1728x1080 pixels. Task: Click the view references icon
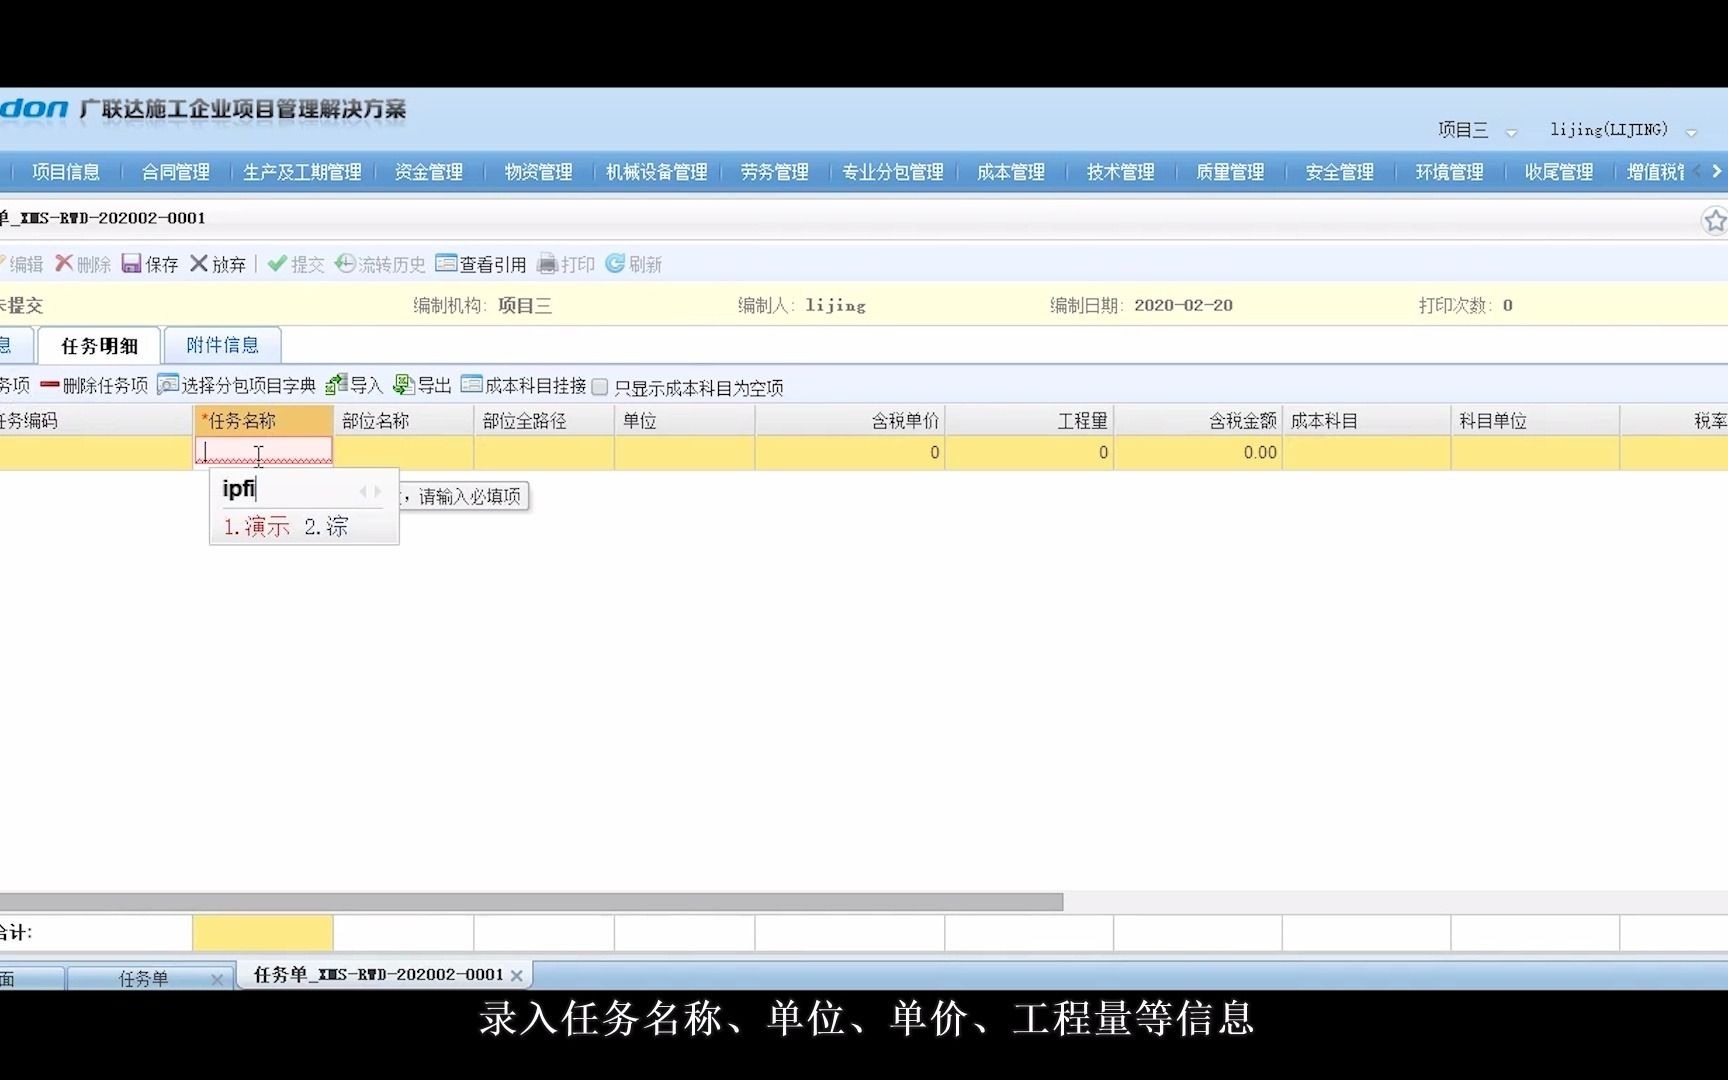446,263
